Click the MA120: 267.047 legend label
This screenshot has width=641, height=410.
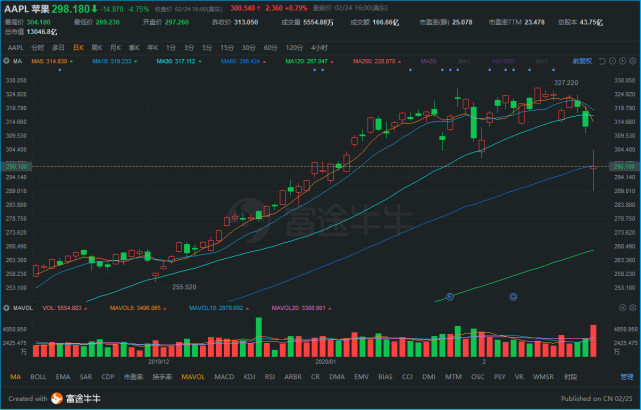(306, 61)
